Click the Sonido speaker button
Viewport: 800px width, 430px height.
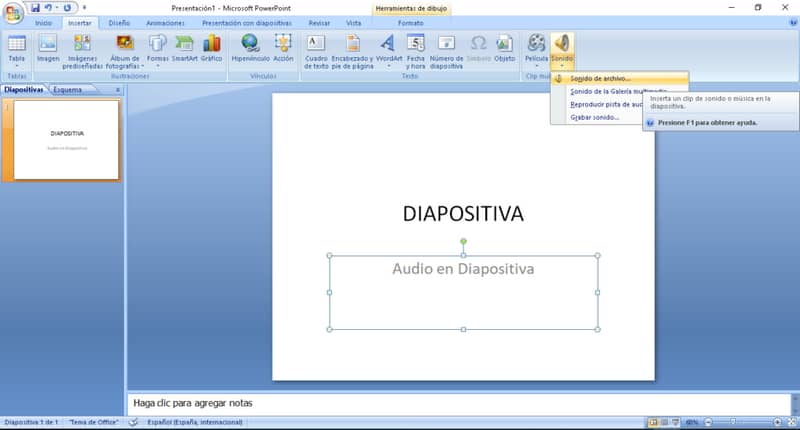coord(562,50)
